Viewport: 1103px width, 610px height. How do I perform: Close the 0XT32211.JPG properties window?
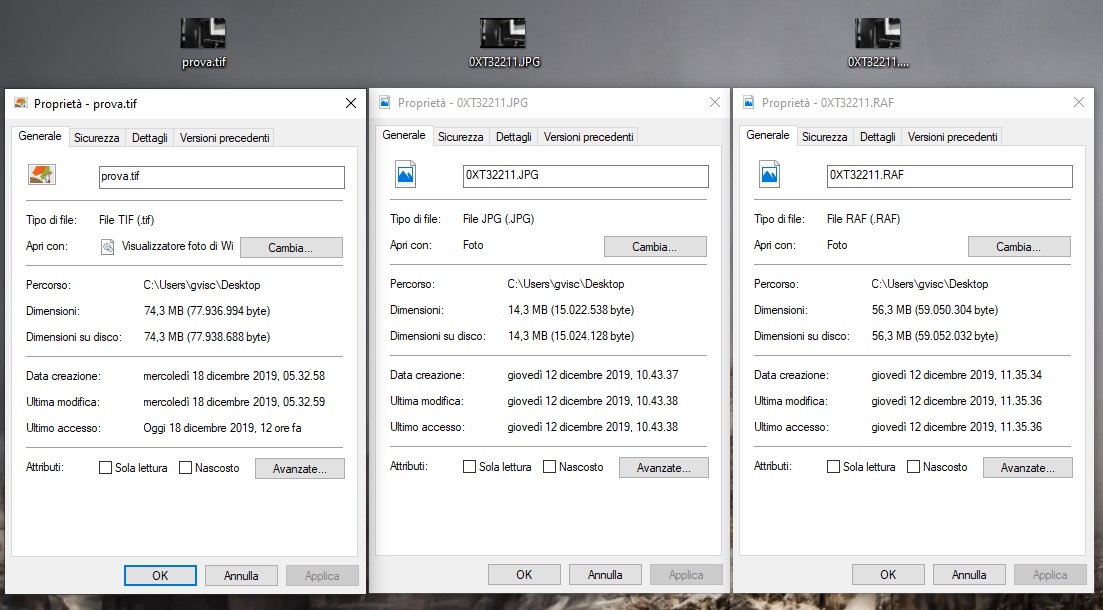714,102
